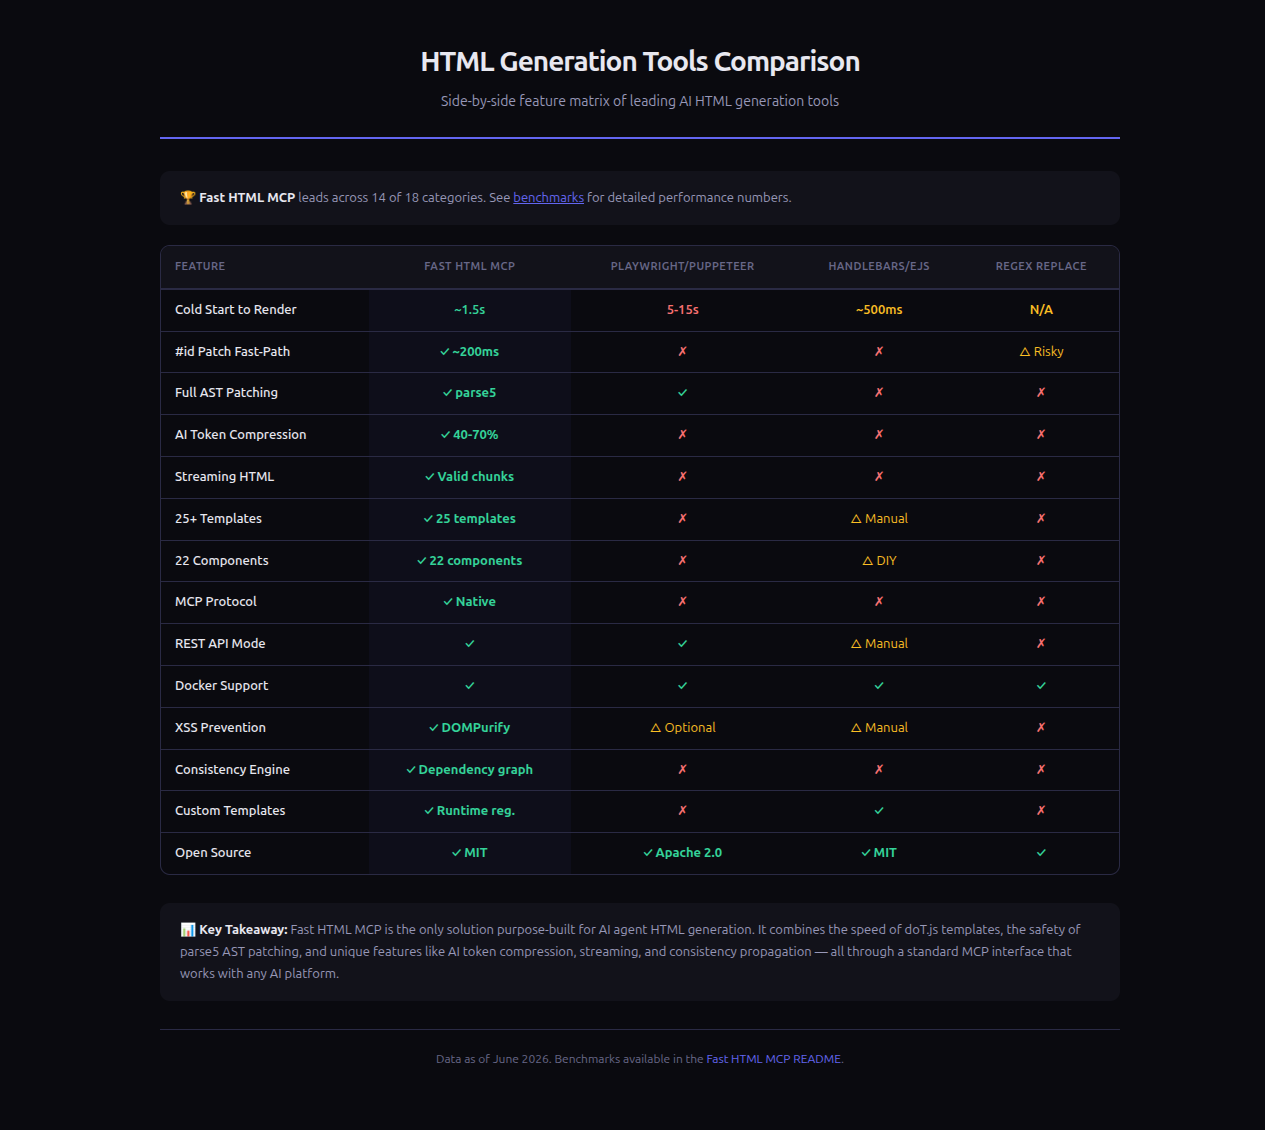
Task: Click the Runtime reg. cell
Action: click(469, 811)
